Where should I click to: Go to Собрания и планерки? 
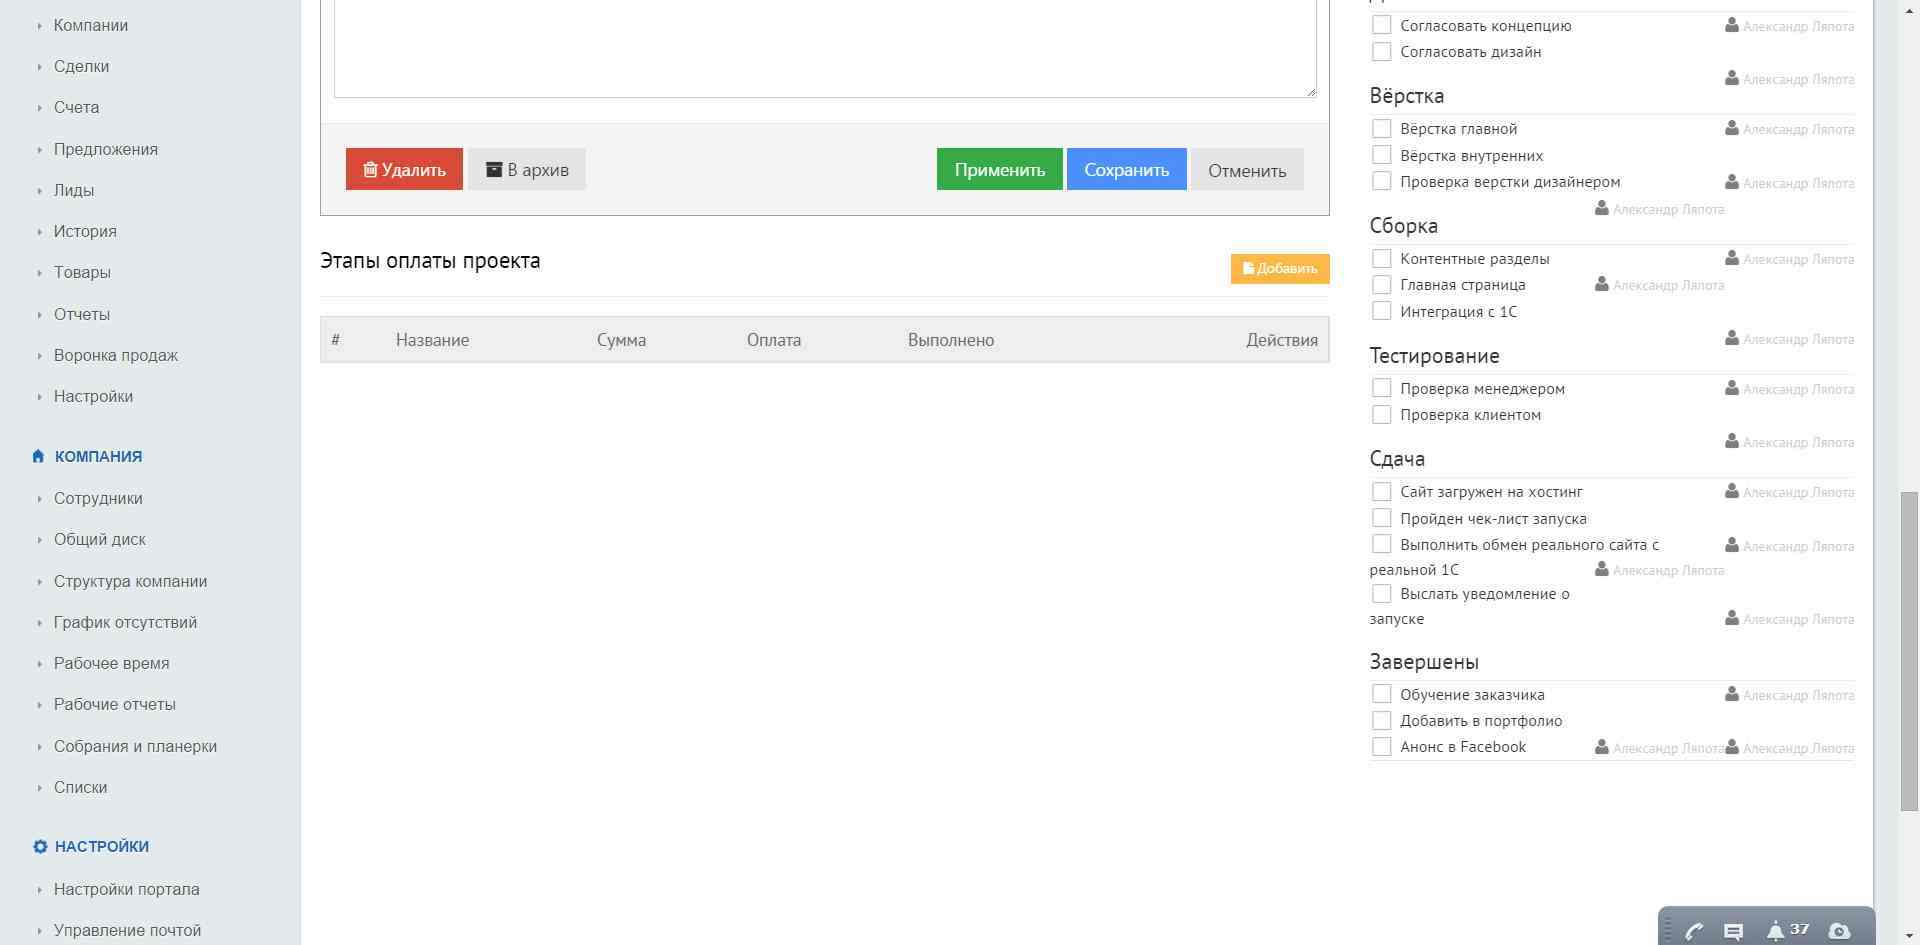[x=135, y=746]
